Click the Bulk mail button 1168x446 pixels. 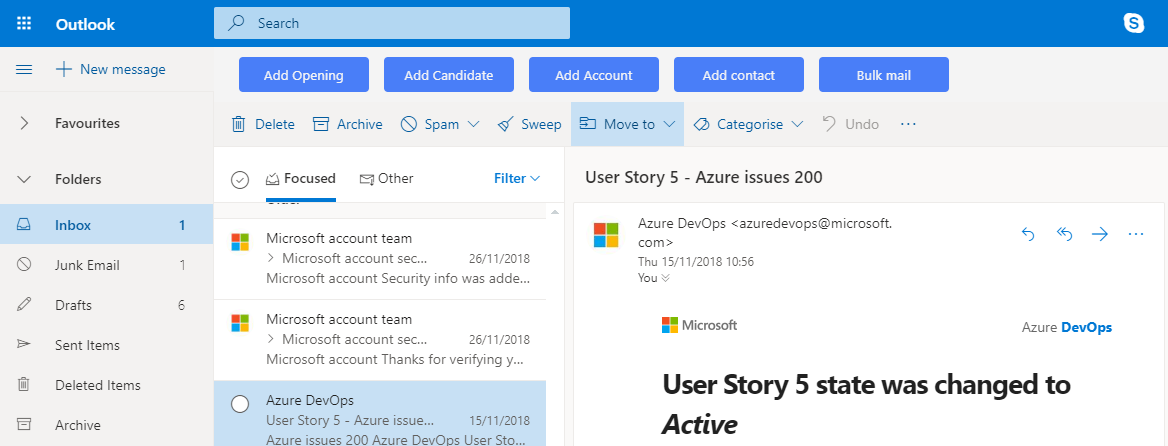pyautogui.click(x=883, y=74)
